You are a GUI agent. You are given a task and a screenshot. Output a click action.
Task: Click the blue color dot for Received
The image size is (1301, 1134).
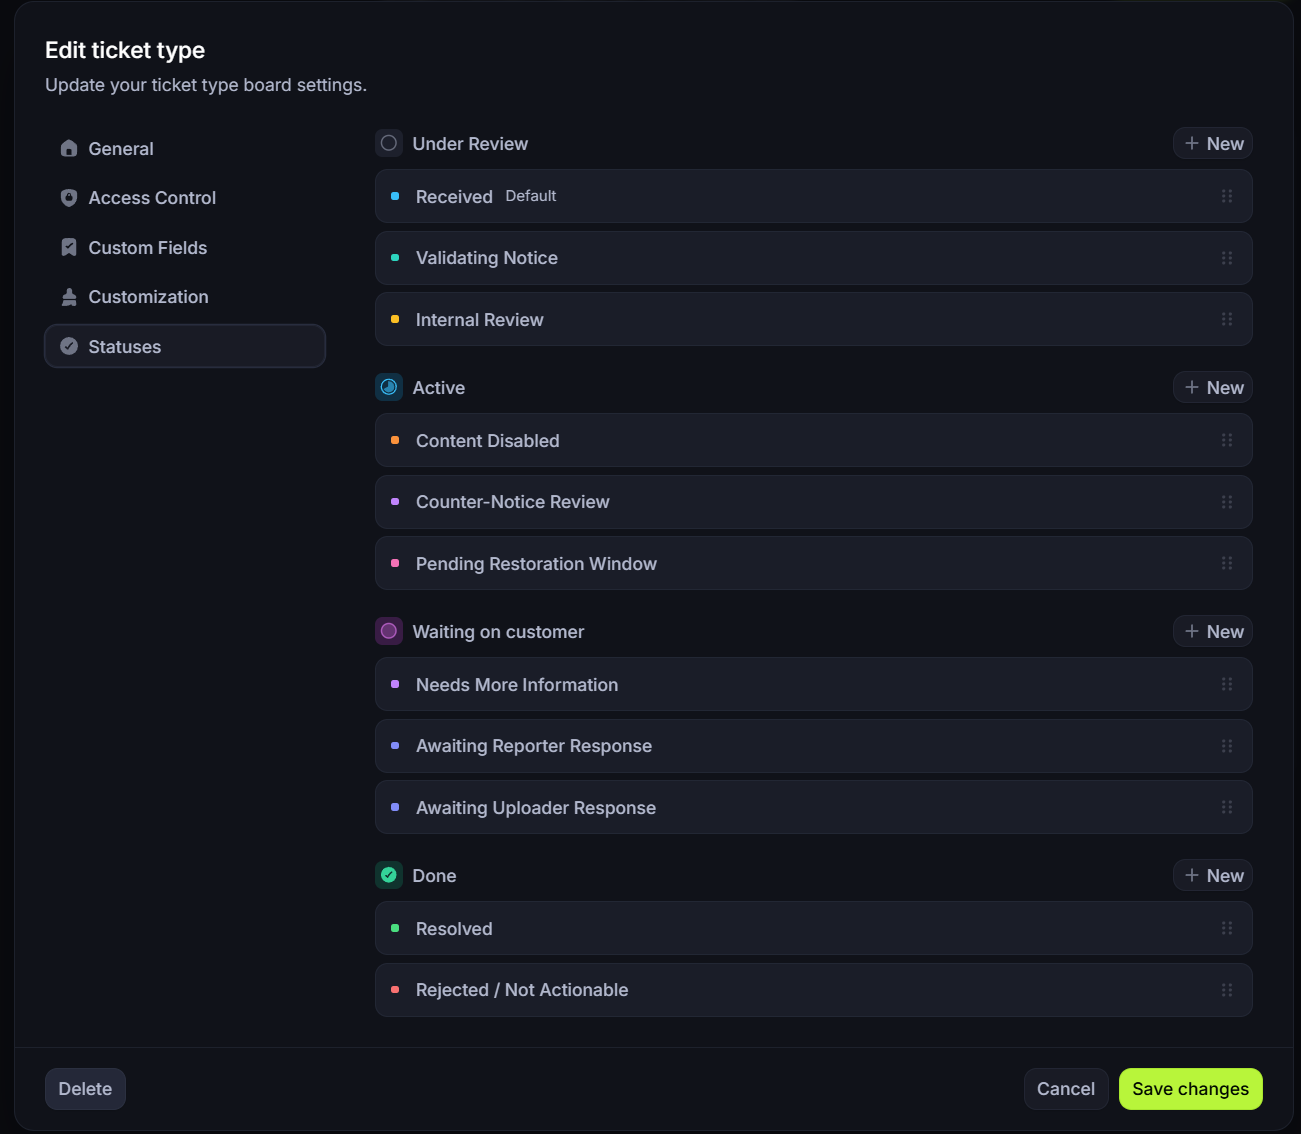point(395,196)
